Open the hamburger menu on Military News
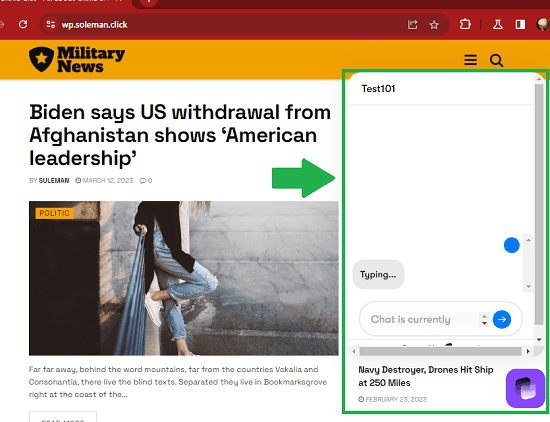550x422 pixels. [470, 60]
